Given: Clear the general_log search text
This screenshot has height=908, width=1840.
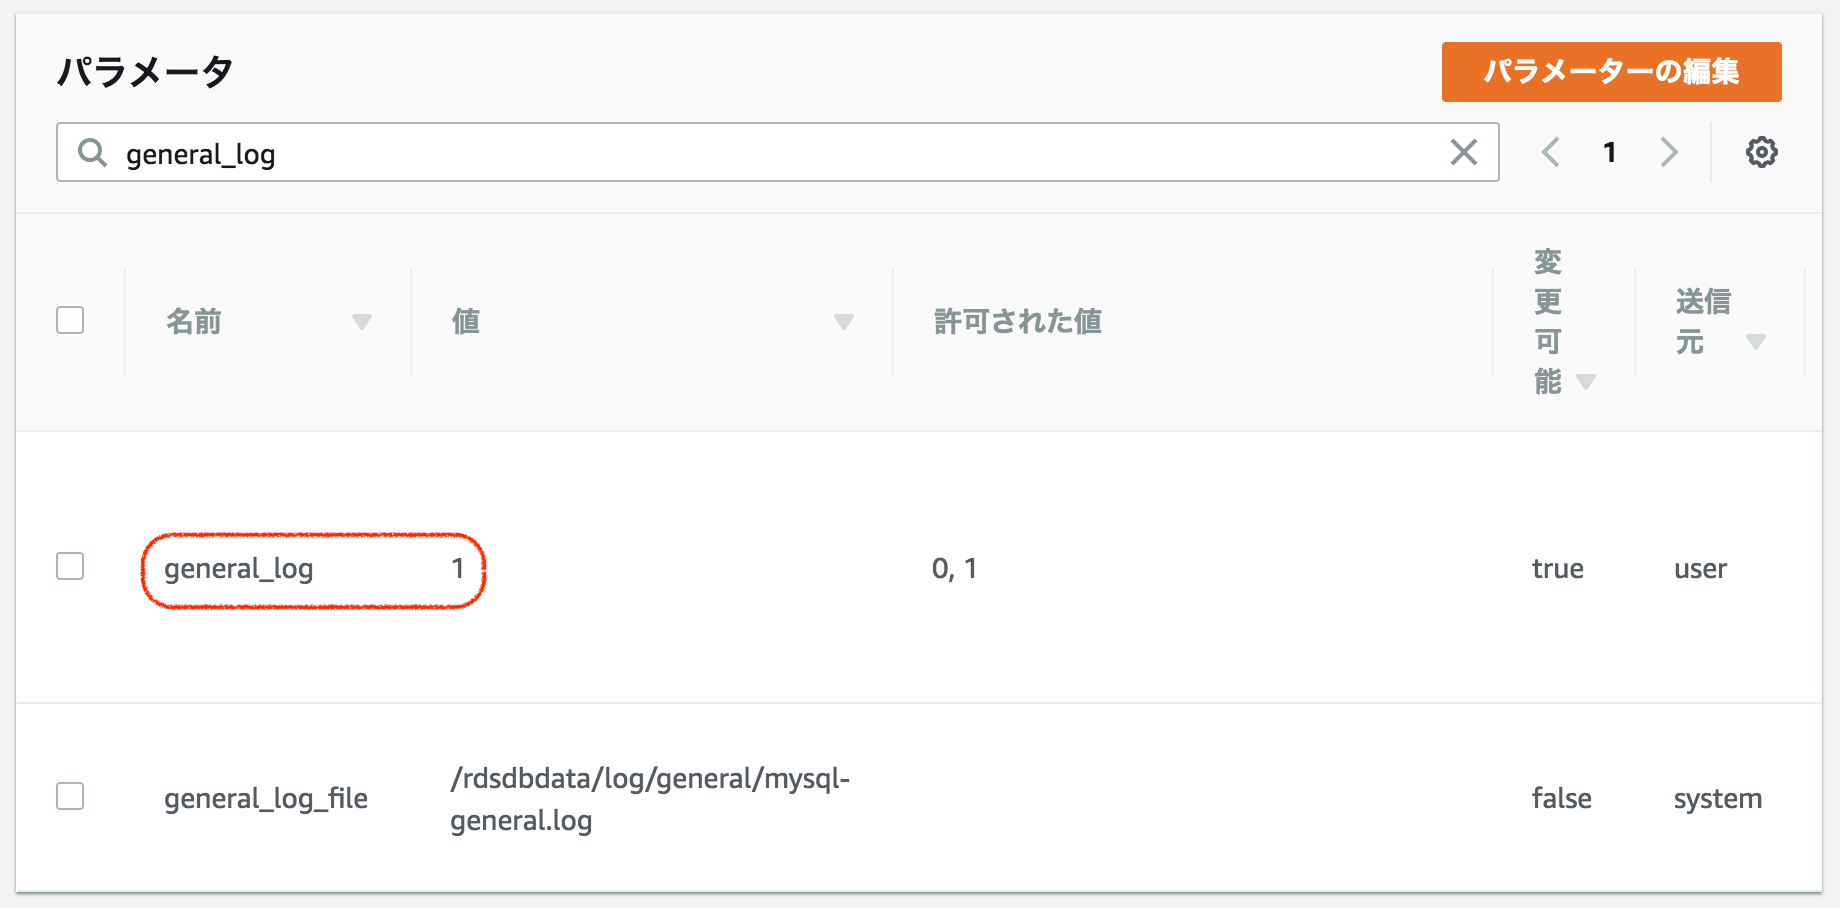Looking at the screenshot, I should pos(1463,153).
